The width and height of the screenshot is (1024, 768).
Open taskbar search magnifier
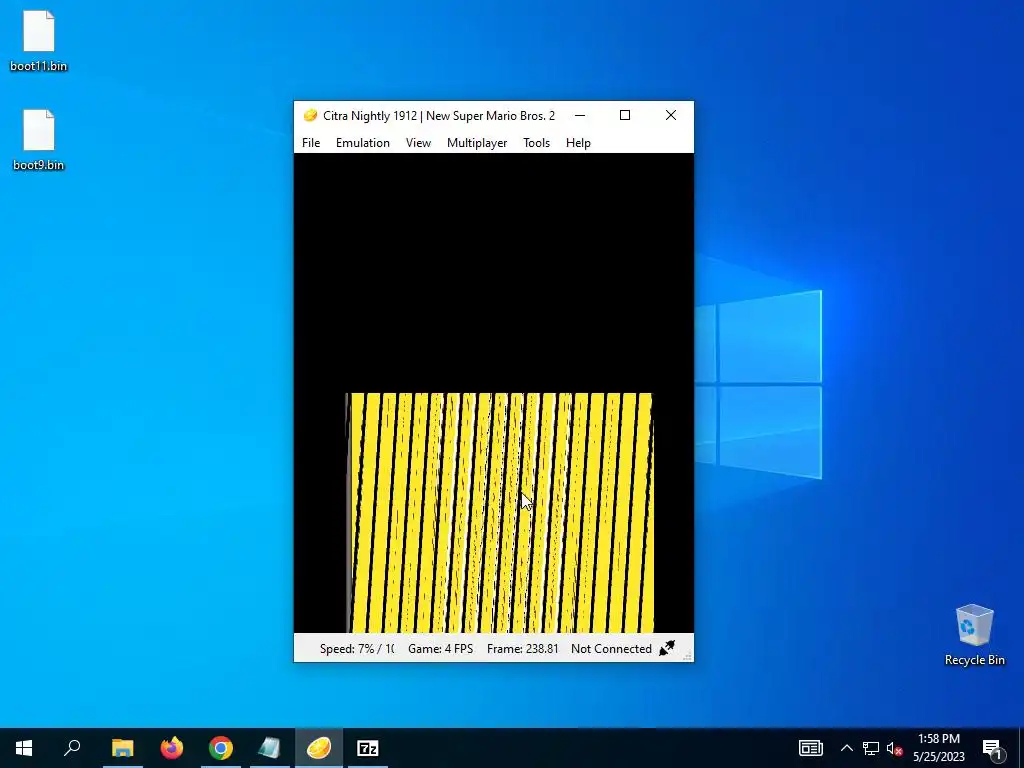(72, 748)
